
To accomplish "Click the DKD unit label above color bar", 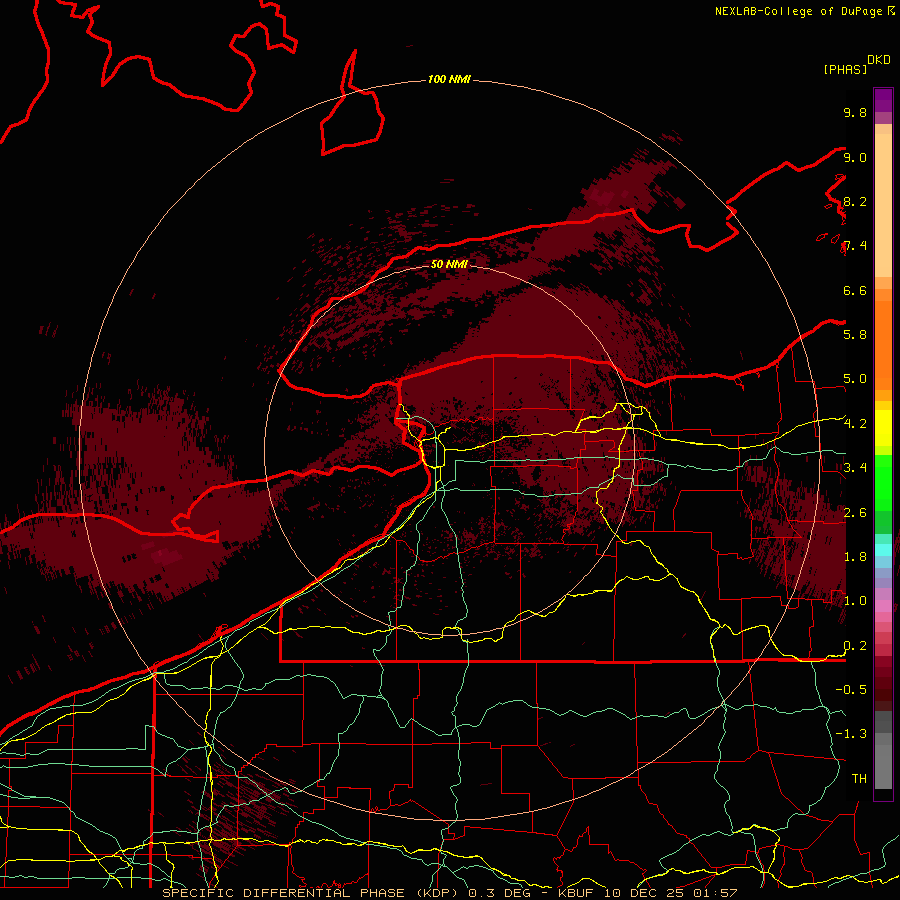I will click(879, 60).
